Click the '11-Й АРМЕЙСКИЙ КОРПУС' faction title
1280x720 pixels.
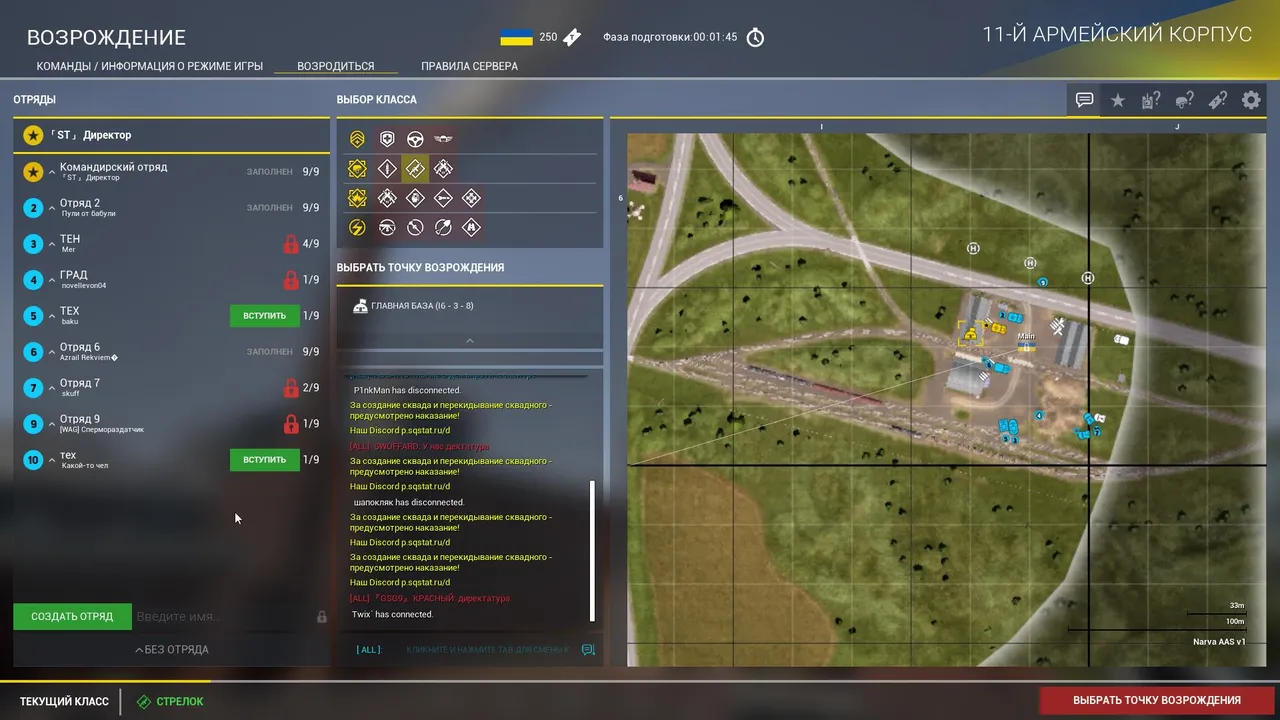(x=1117, y=35)
